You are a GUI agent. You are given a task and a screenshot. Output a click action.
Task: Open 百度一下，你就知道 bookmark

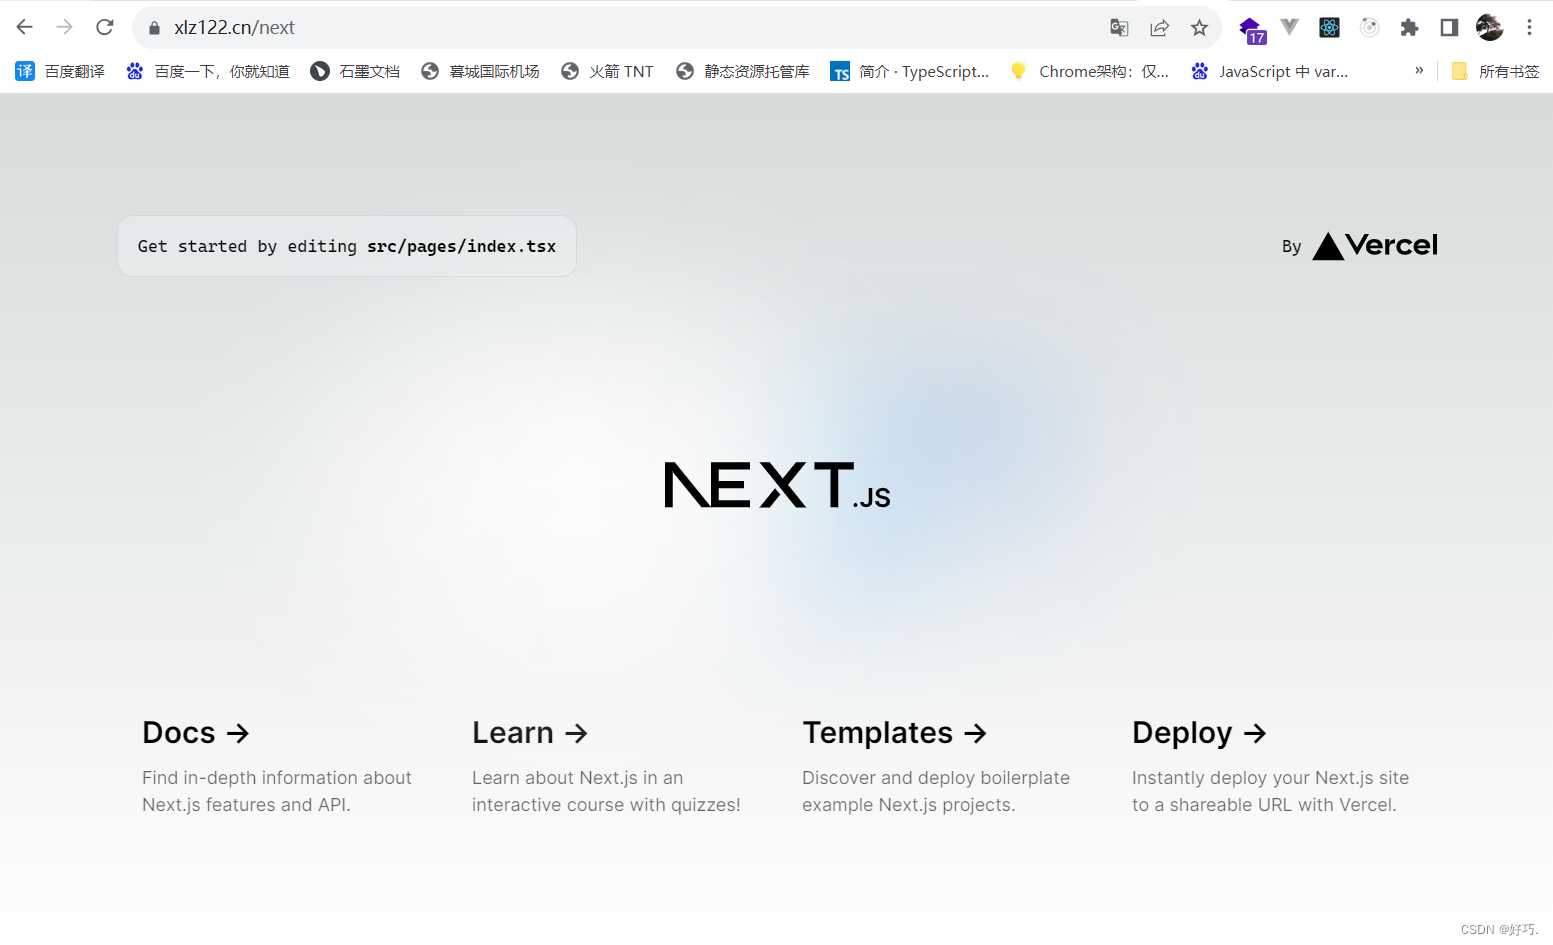coord(208,71)
